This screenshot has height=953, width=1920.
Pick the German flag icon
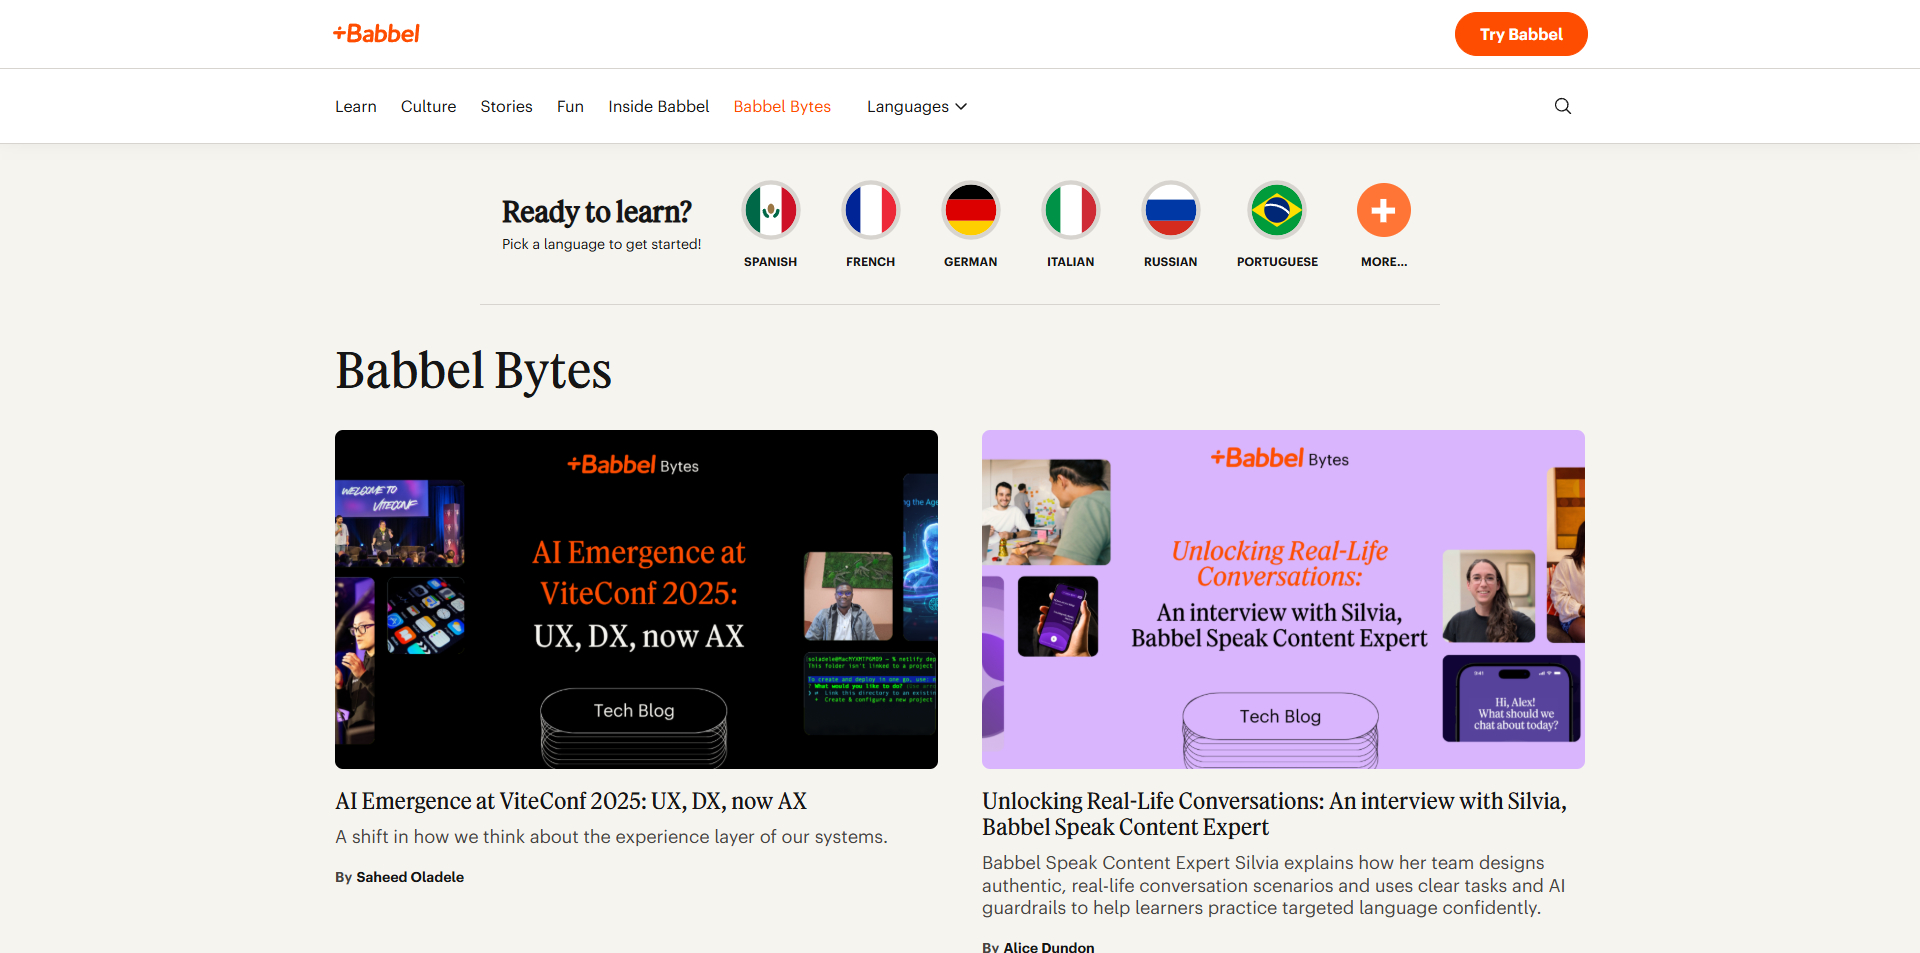tap(971, 210)
